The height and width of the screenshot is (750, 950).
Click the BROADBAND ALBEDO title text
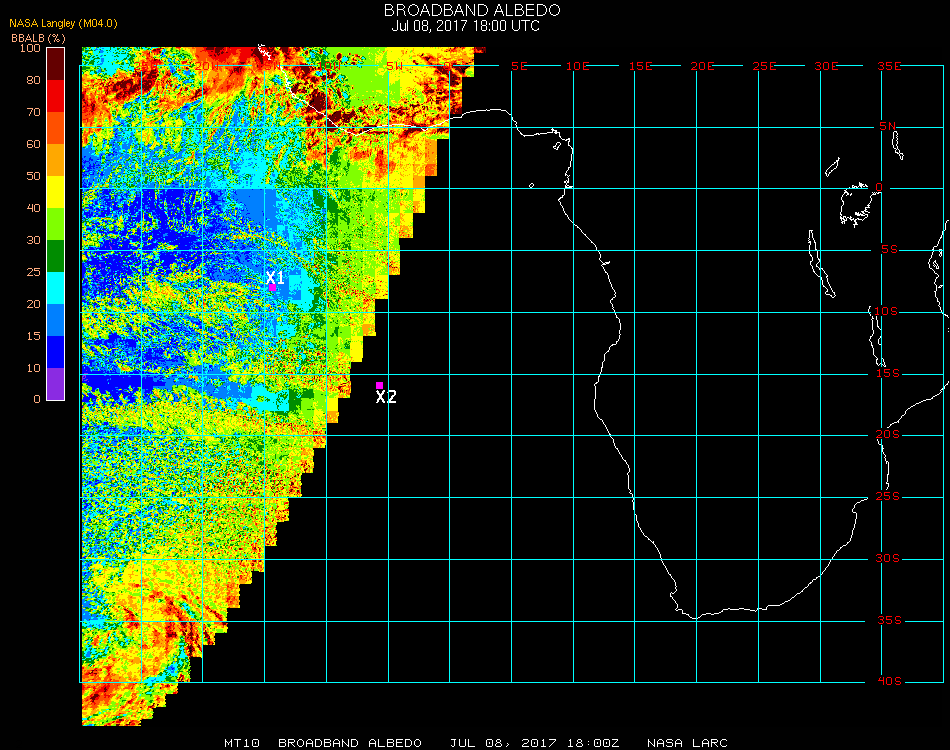[x=472, y=10]
